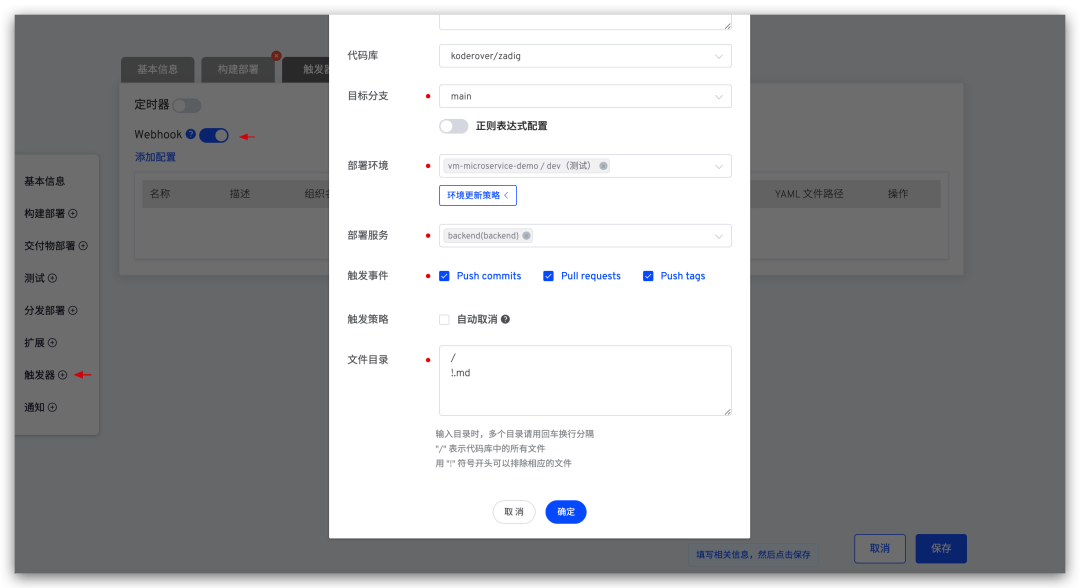Select 构建部署 in the left sidebar
Screen dimensions: 1080x588
[x=45, y=213]
